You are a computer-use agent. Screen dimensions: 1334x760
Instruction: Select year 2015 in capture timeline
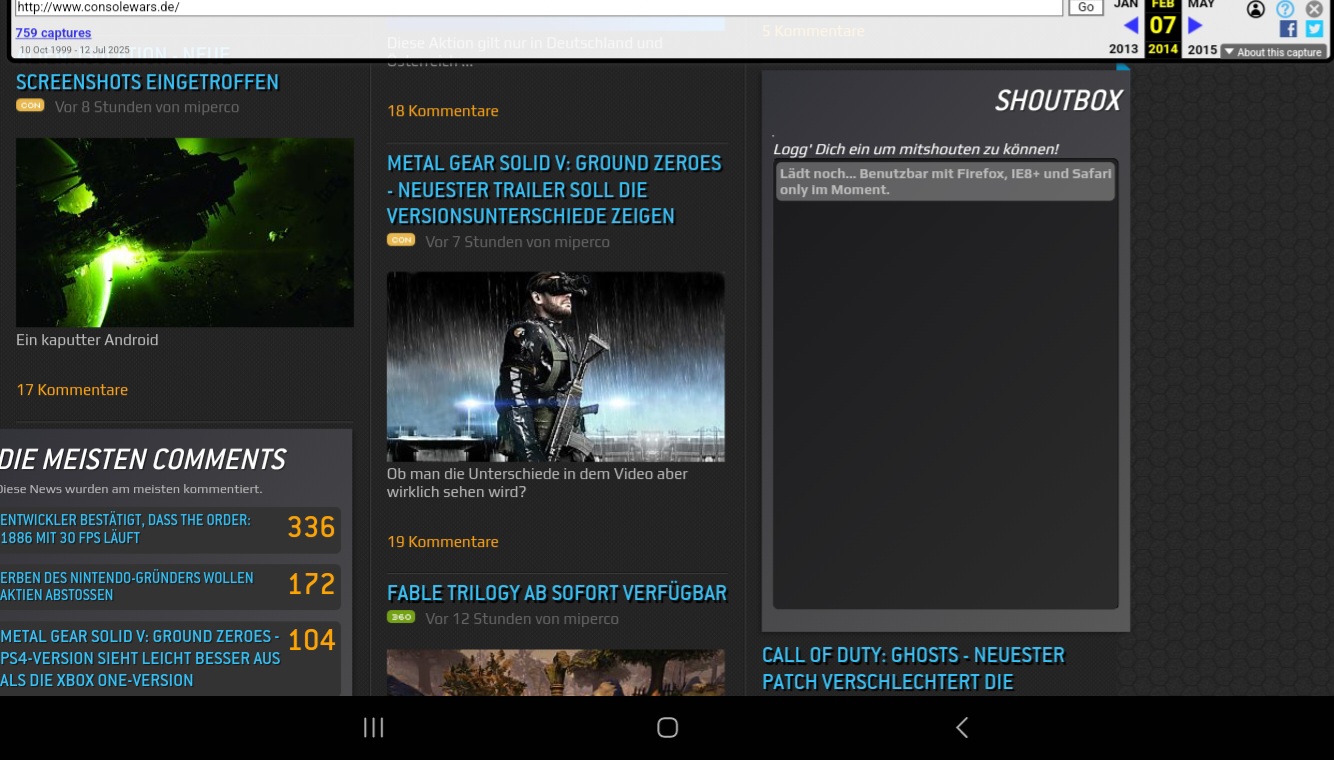coord(1202,49)
